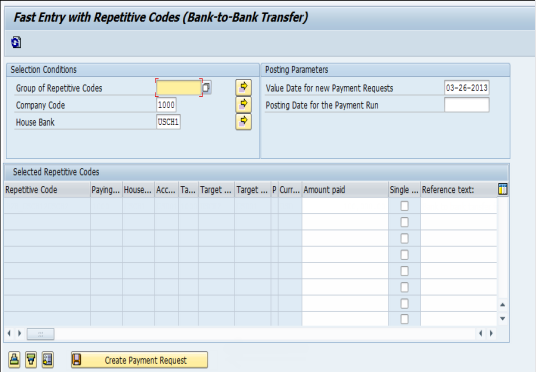Screen dimensions: 536x372
Task: Open multiple selection for Group of Repetitive Codes
Action: coord(243,88)
